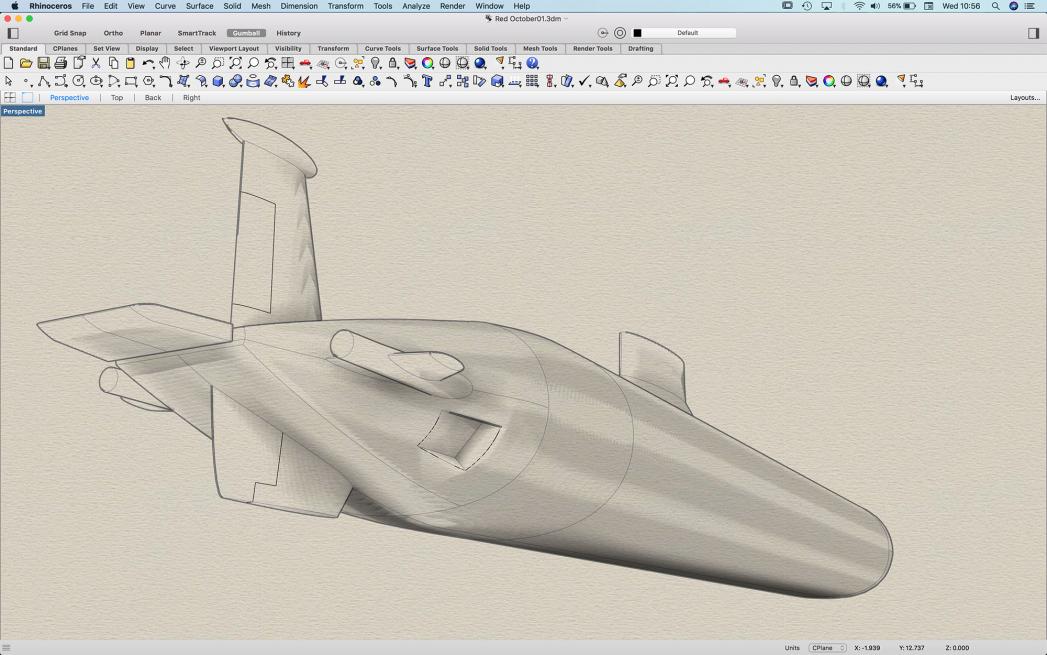
Task: Switch to the Curve Tools tab
Action: click(x=382, y=48)
